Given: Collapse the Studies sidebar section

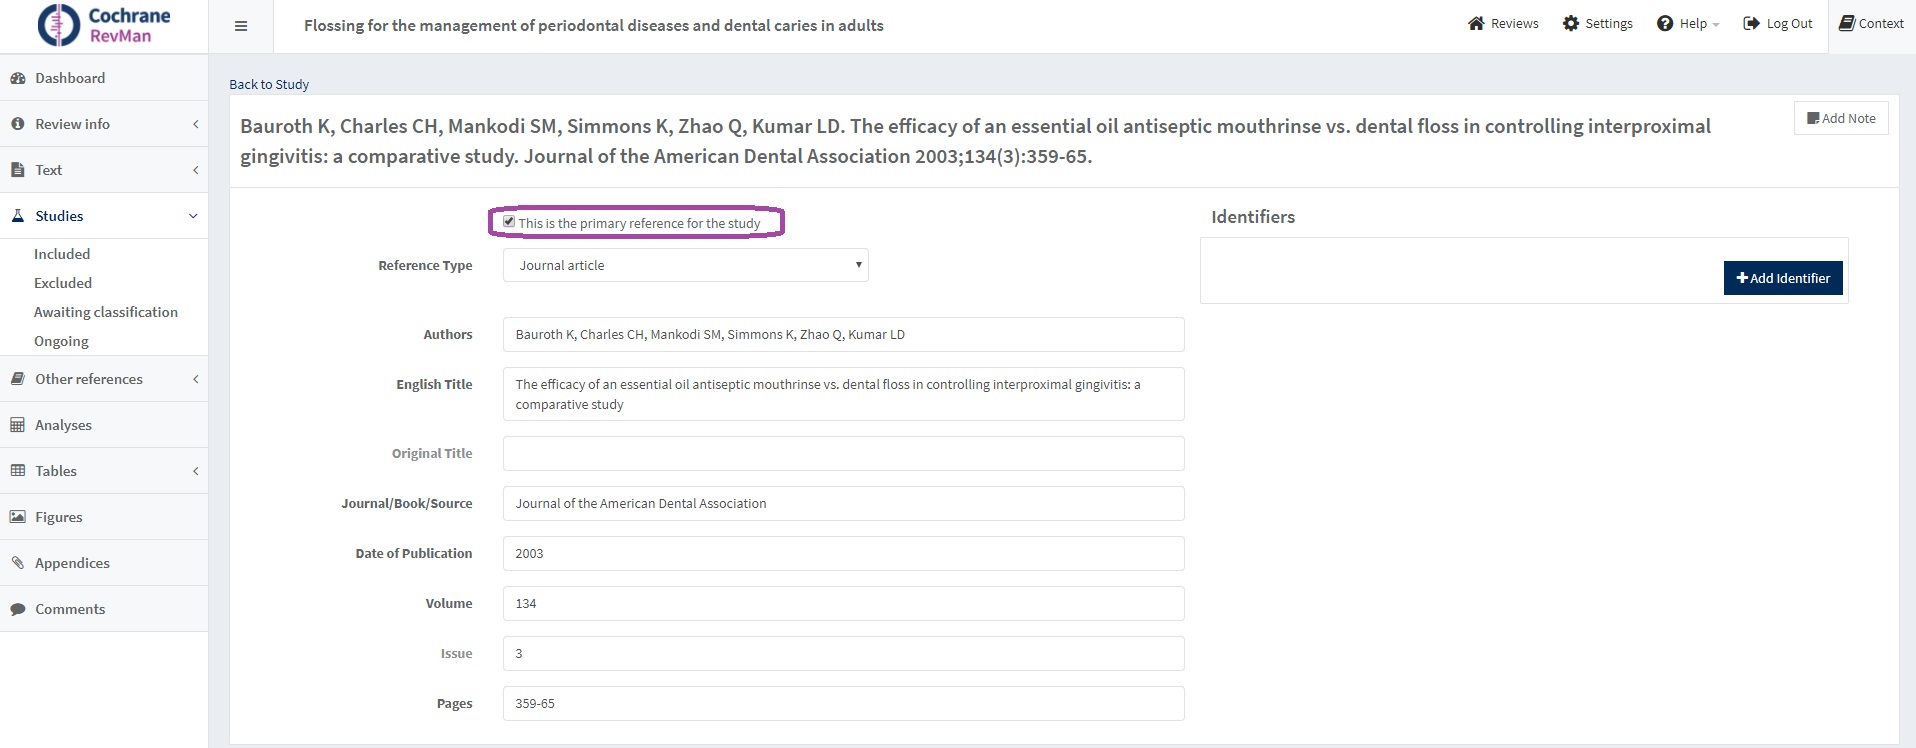Looking at the screenshot, I should pyautogui.click(x=192, y=216).
